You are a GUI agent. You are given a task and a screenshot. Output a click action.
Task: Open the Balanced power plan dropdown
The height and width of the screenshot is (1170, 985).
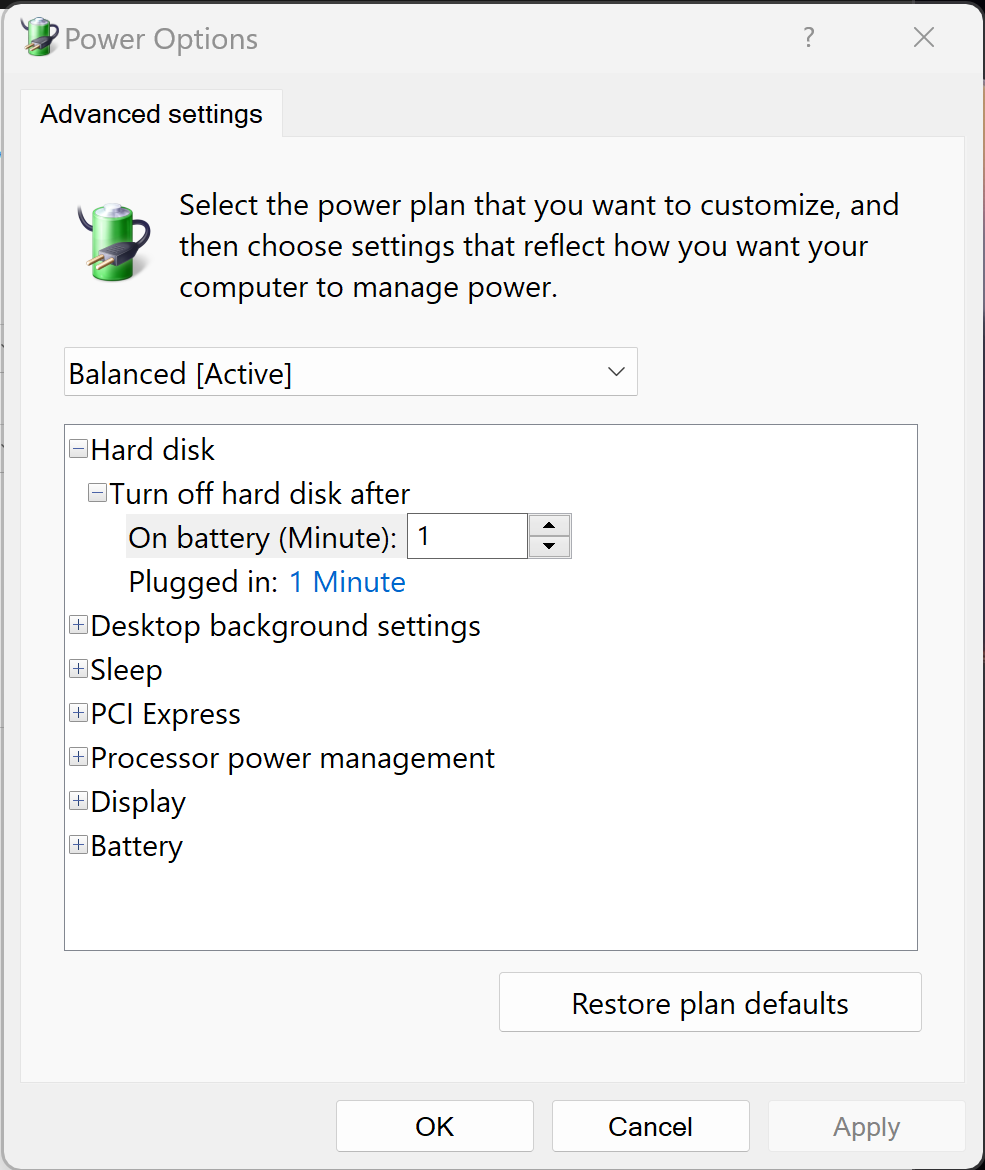[x=350, y=372]
